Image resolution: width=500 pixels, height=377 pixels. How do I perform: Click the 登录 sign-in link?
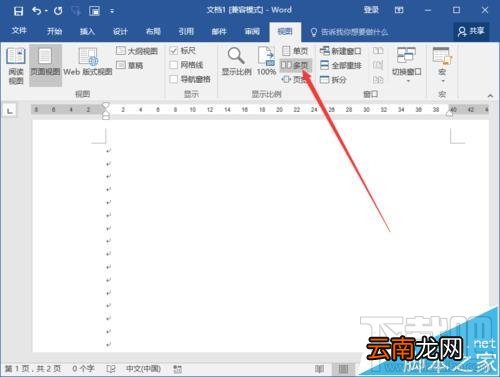[x=371, y=10]
